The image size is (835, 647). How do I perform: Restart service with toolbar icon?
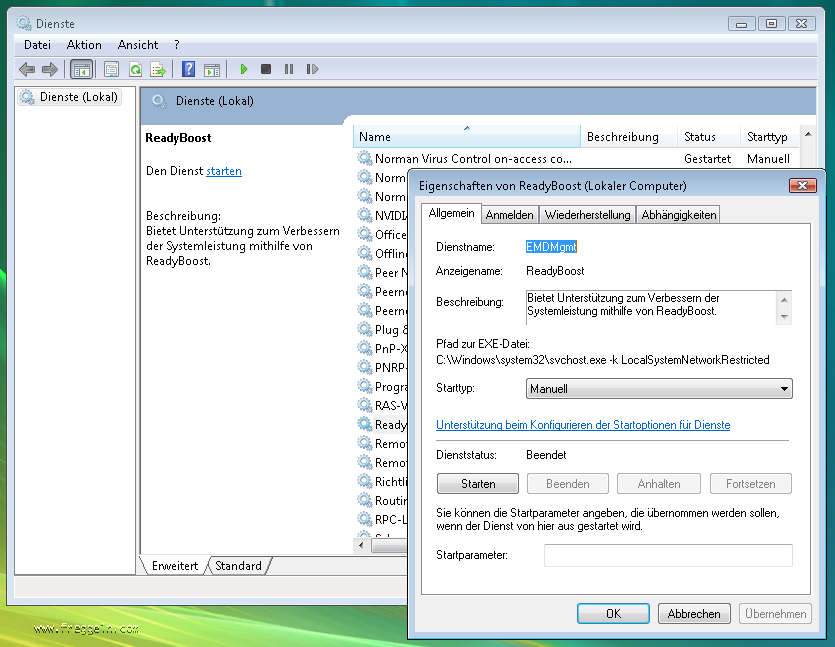pos(312,69)
